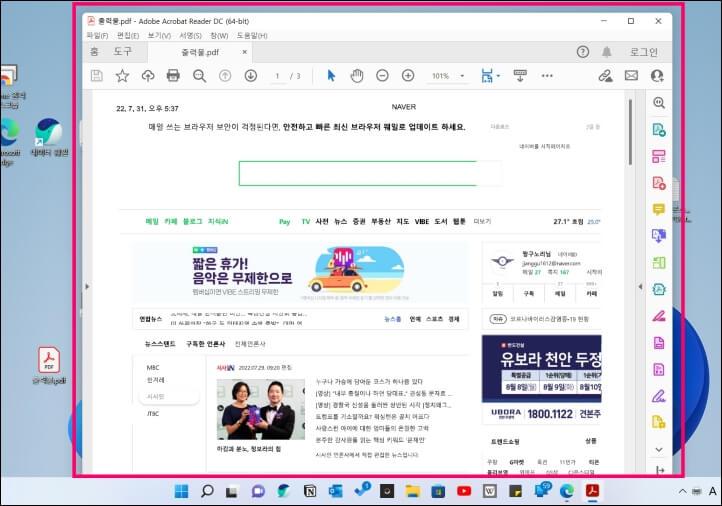722x506 pixels.
Task: Select the Hand pan tool
Action: tap(357, 76)
